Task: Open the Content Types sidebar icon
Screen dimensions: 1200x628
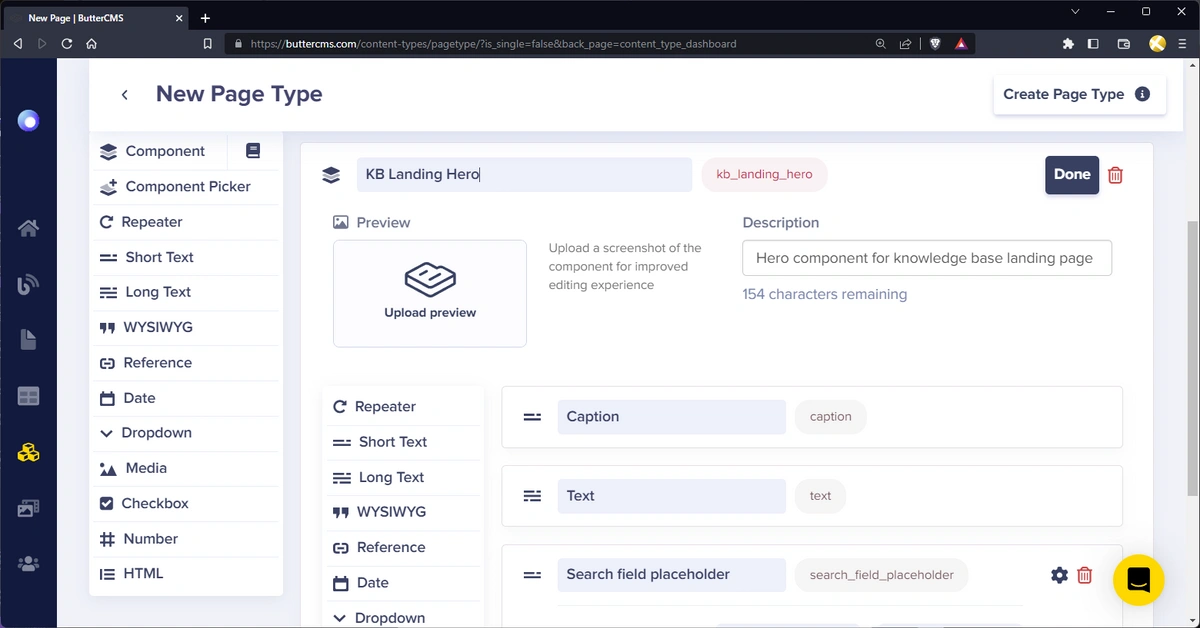Action: coord(28,453)
